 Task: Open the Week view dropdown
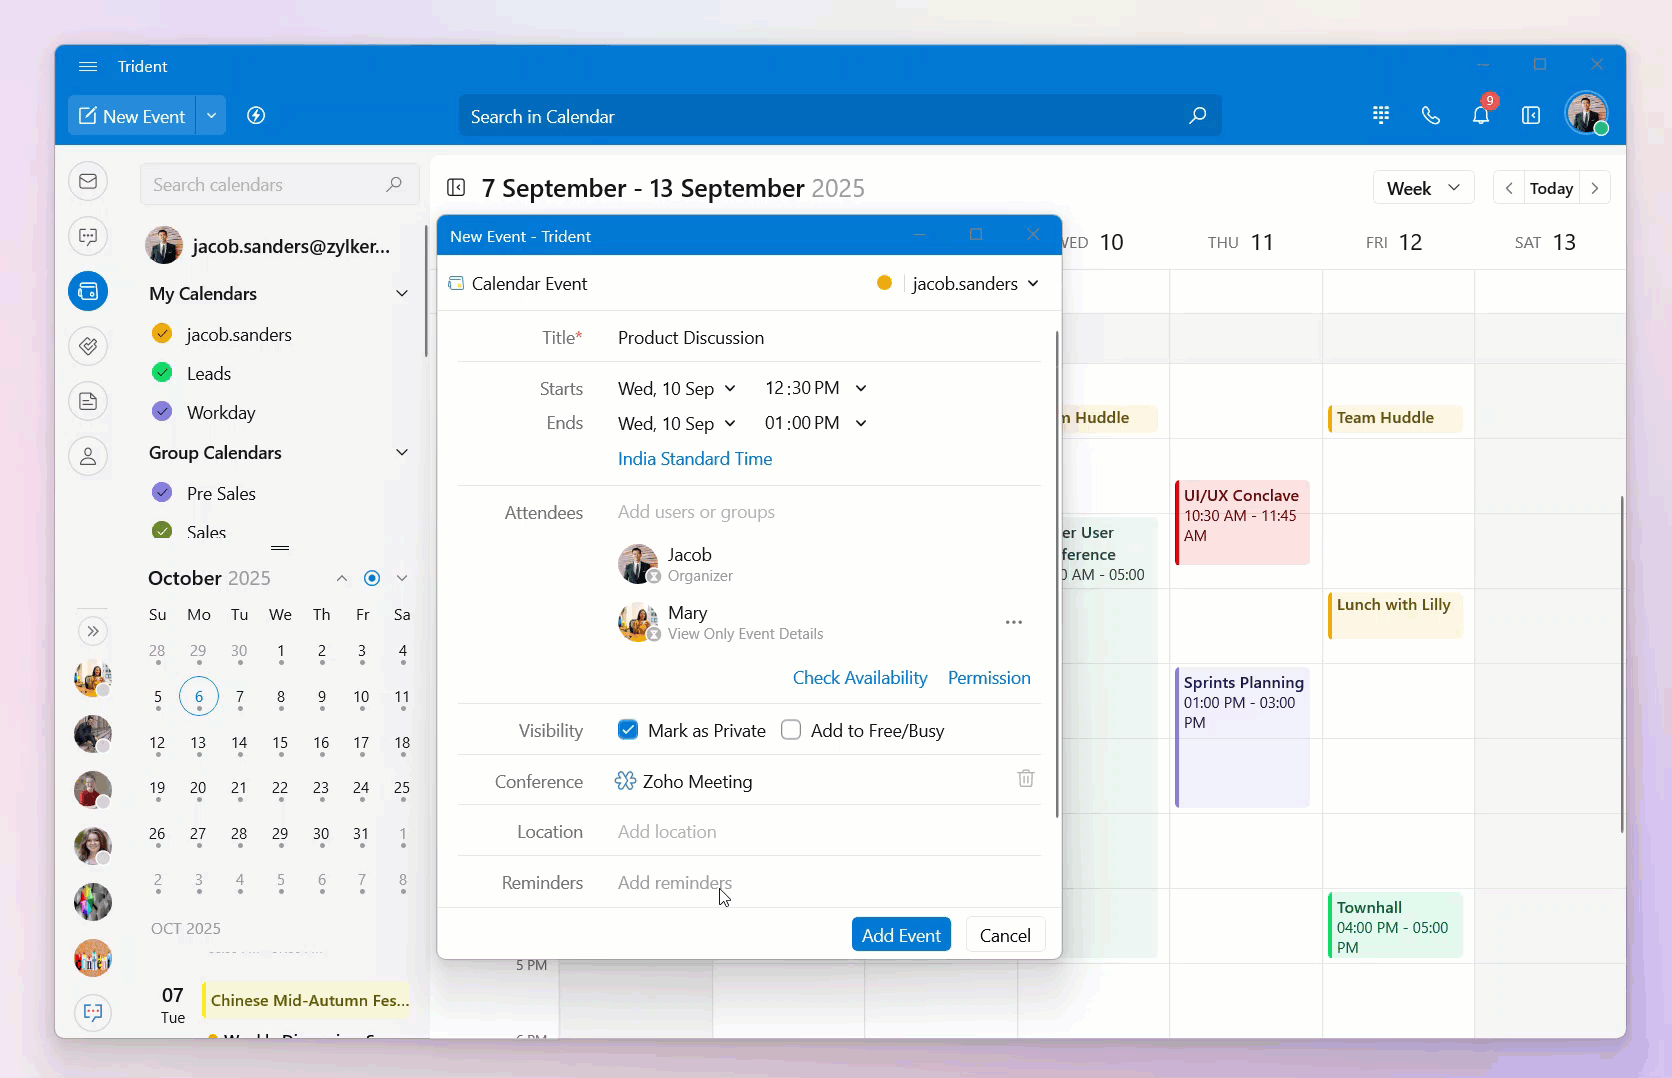(1423, 188)
